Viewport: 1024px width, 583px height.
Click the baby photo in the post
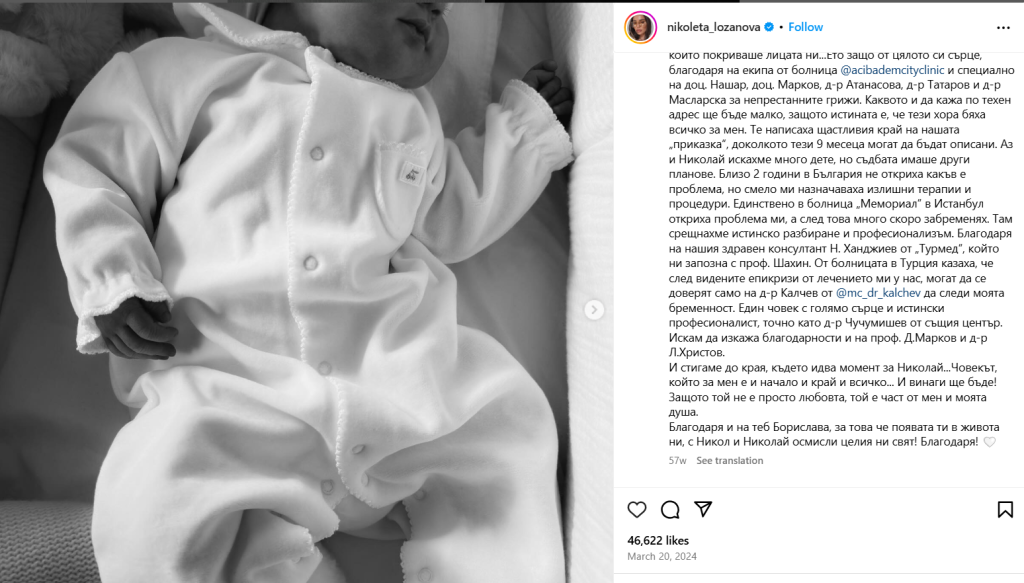[x=307, y=292]
